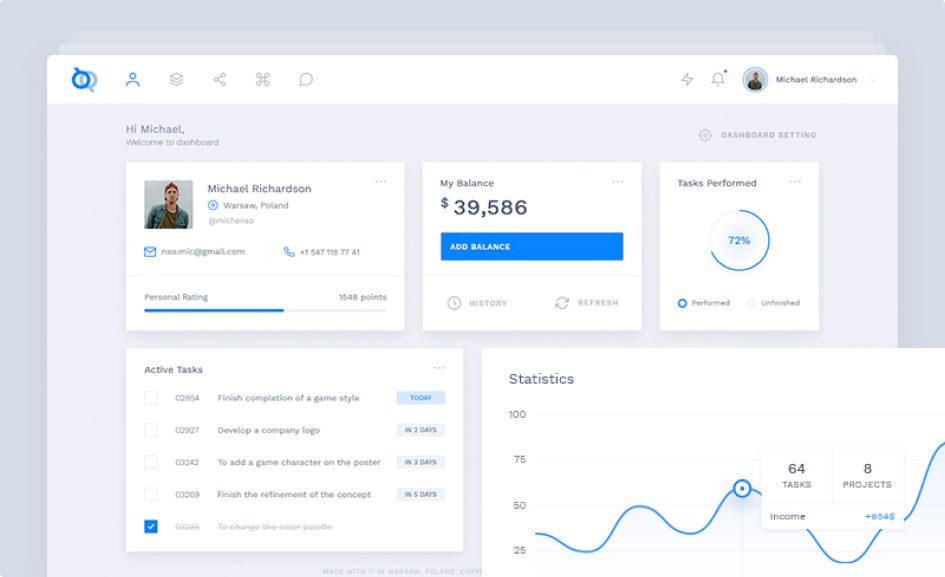
Task: Open notifications via the bell icon
Action: point(717,80)
